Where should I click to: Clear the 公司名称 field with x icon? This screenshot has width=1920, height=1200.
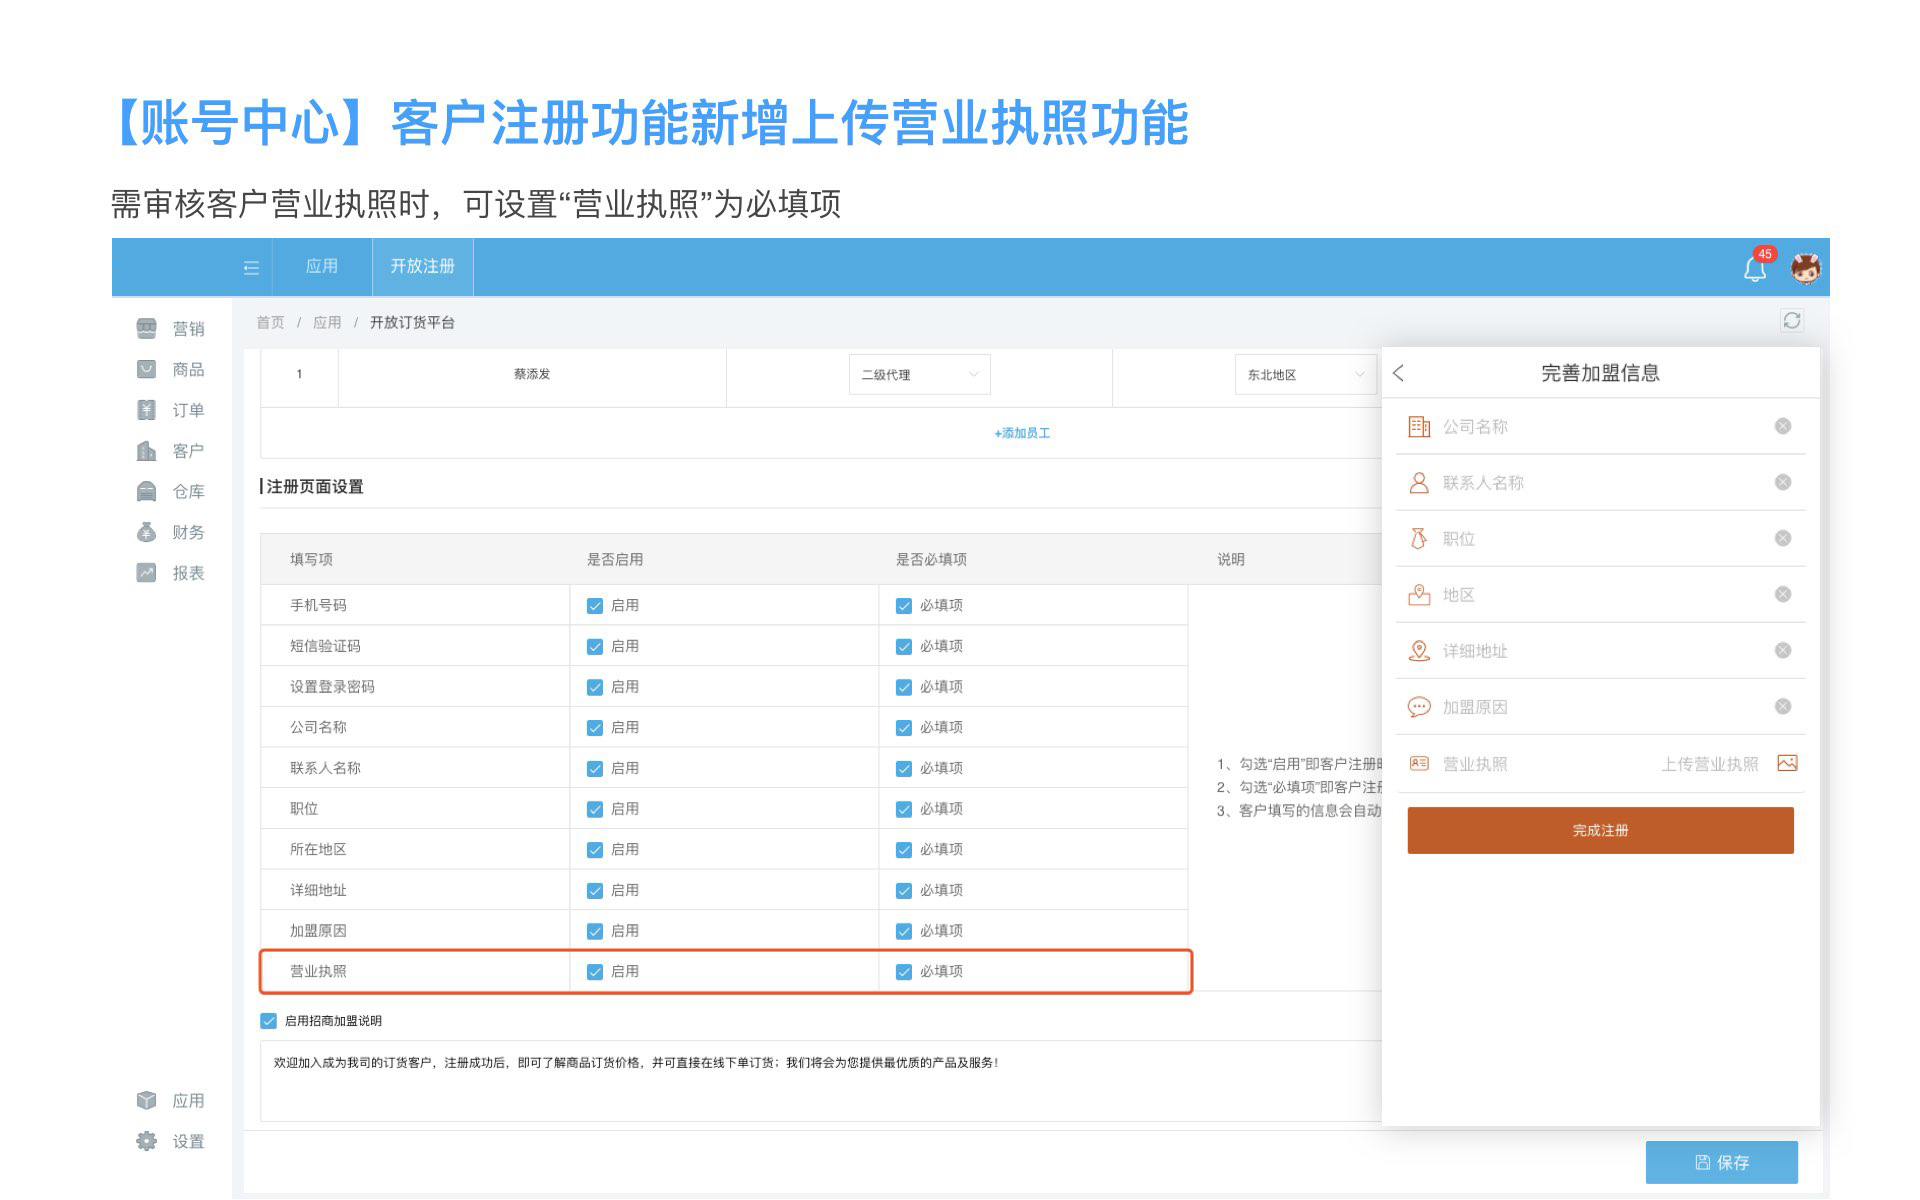(x=1782, y=427)
